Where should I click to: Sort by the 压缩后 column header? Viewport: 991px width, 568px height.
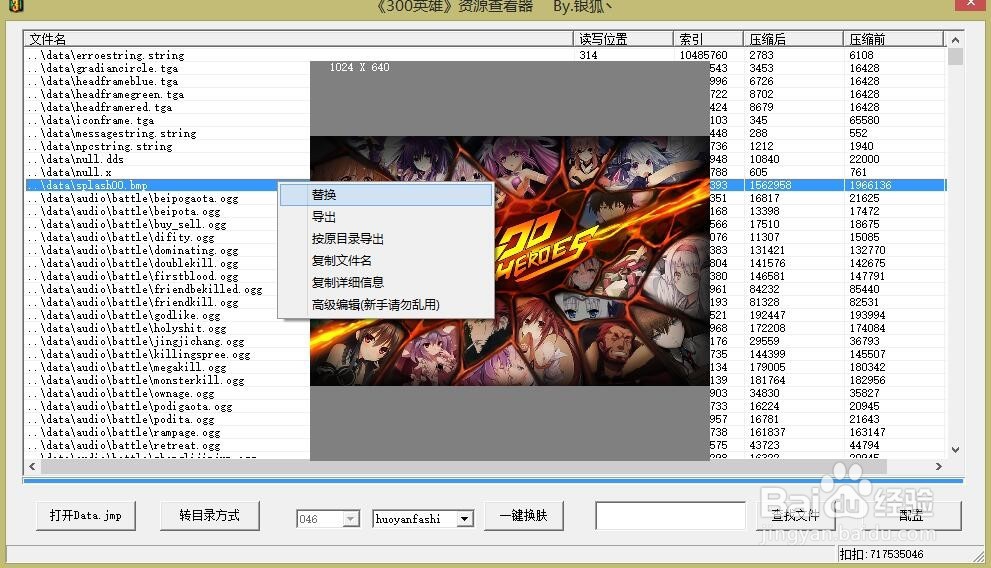793,39
